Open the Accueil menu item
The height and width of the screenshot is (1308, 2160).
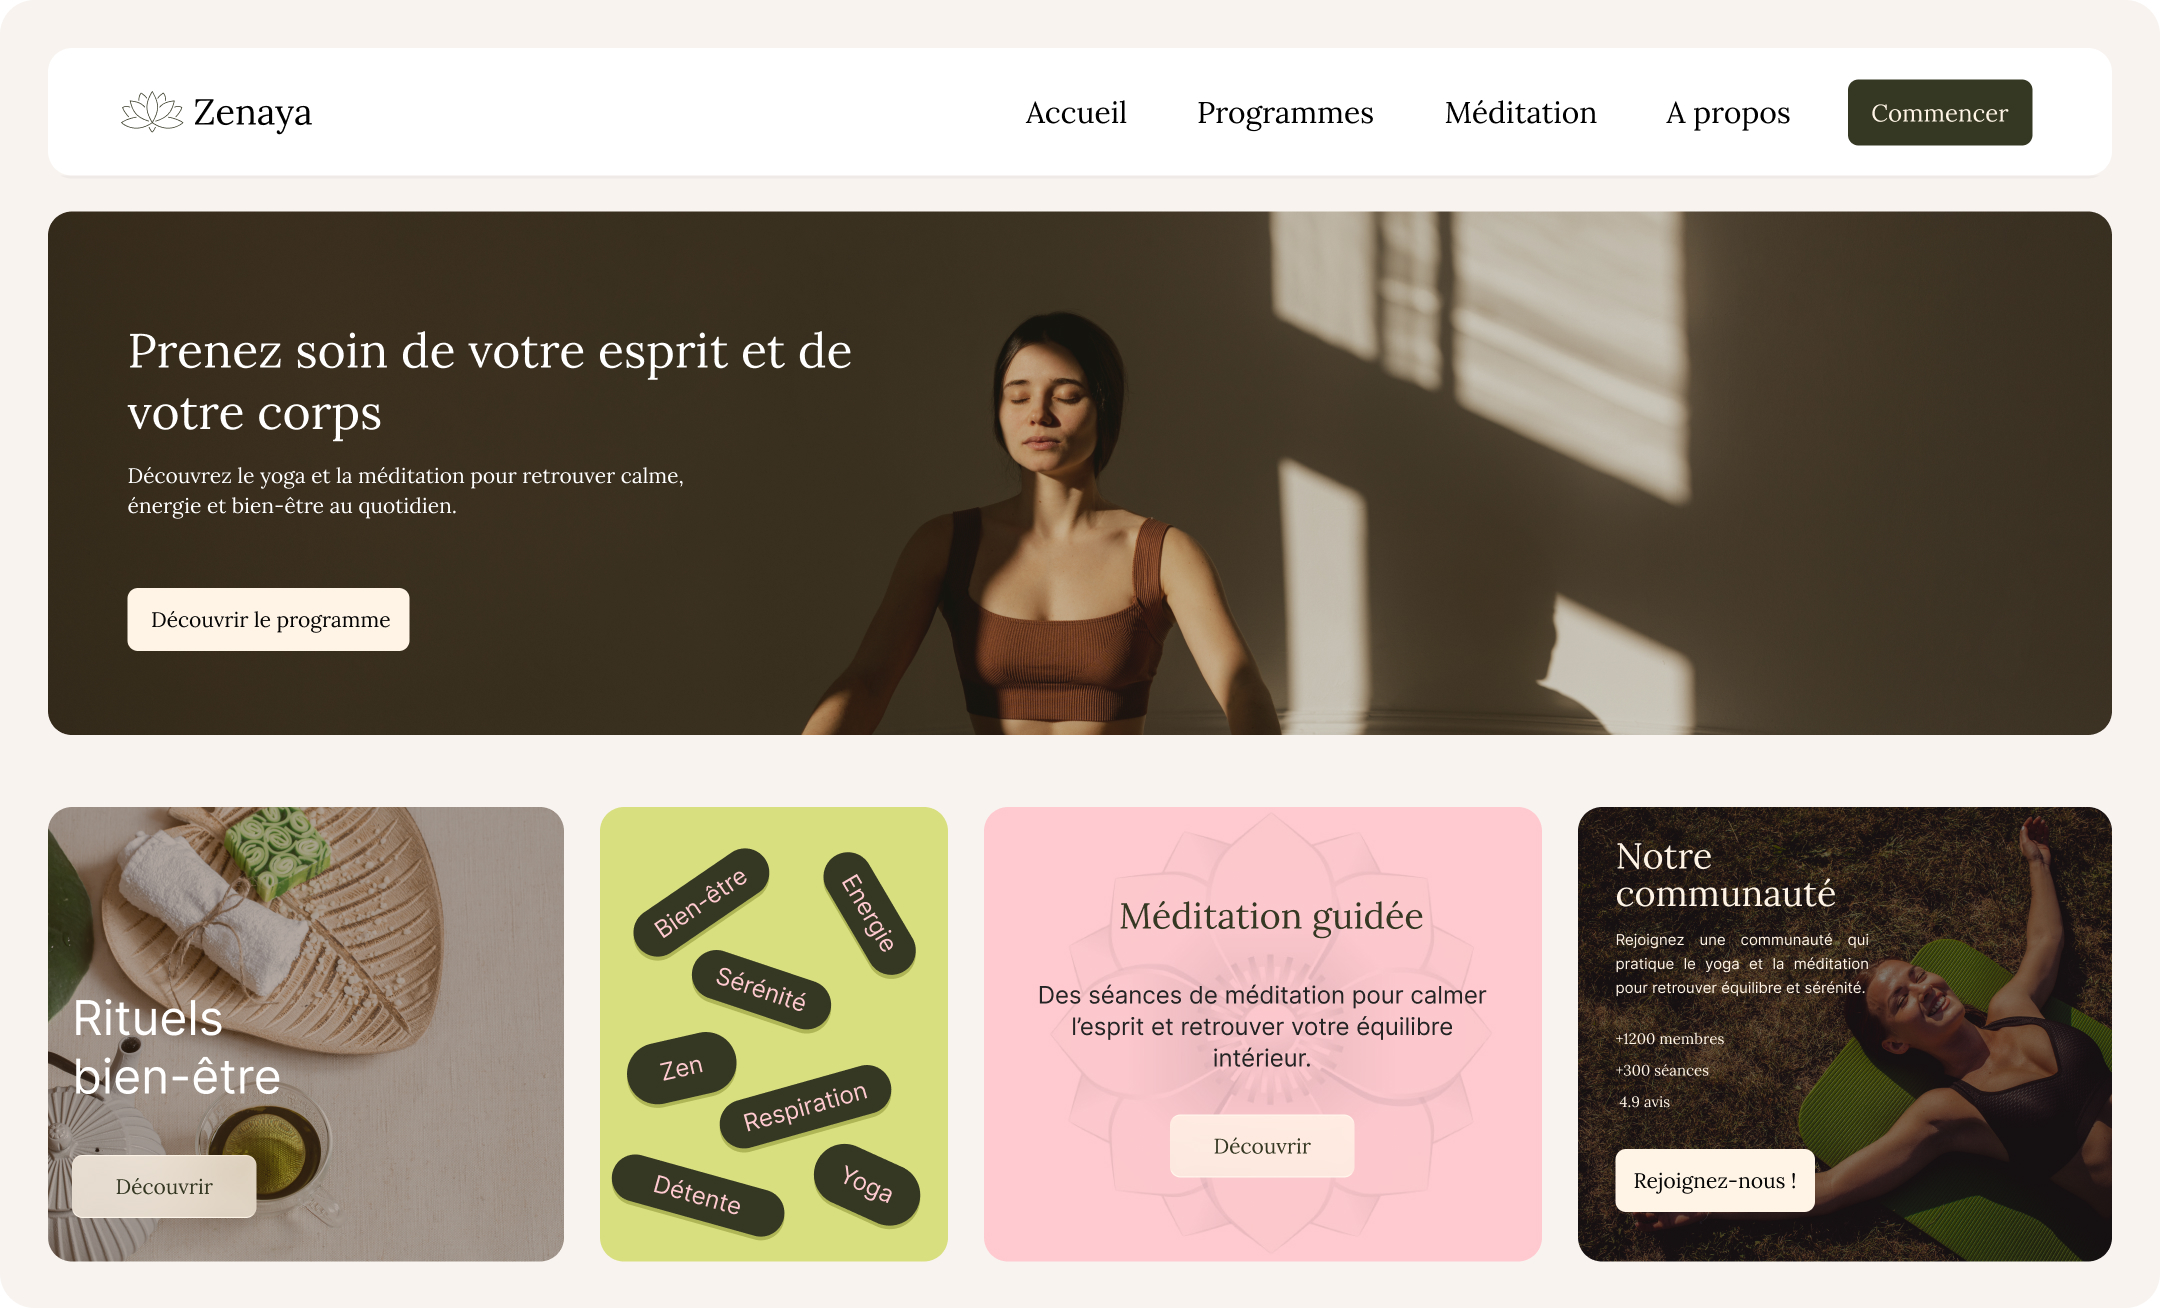1076,113
